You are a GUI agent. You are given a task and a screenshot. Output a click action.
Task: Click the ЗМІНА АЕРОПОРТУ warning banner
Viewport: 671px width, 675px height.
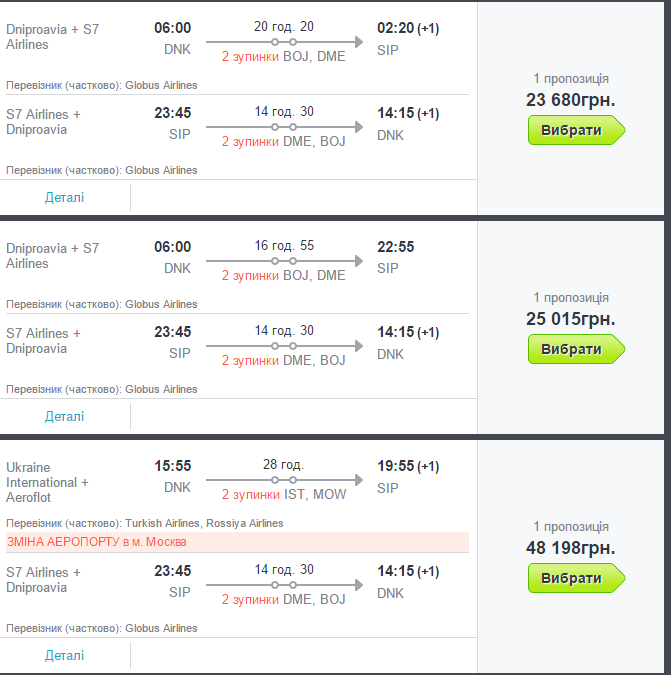pos(235,542)
